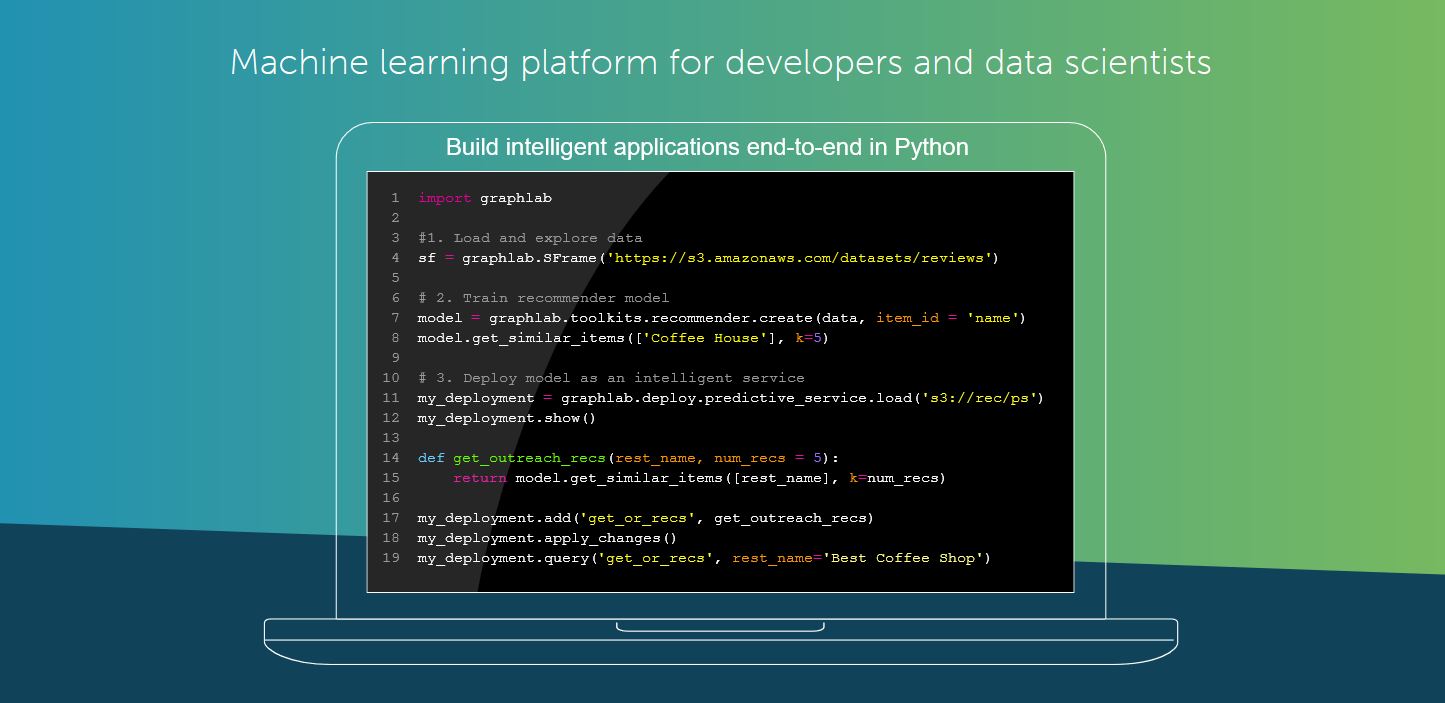Click code line 'import graphlab'
The width and height of the screenshot is (1445, 703).
click(x=485, y=198)
